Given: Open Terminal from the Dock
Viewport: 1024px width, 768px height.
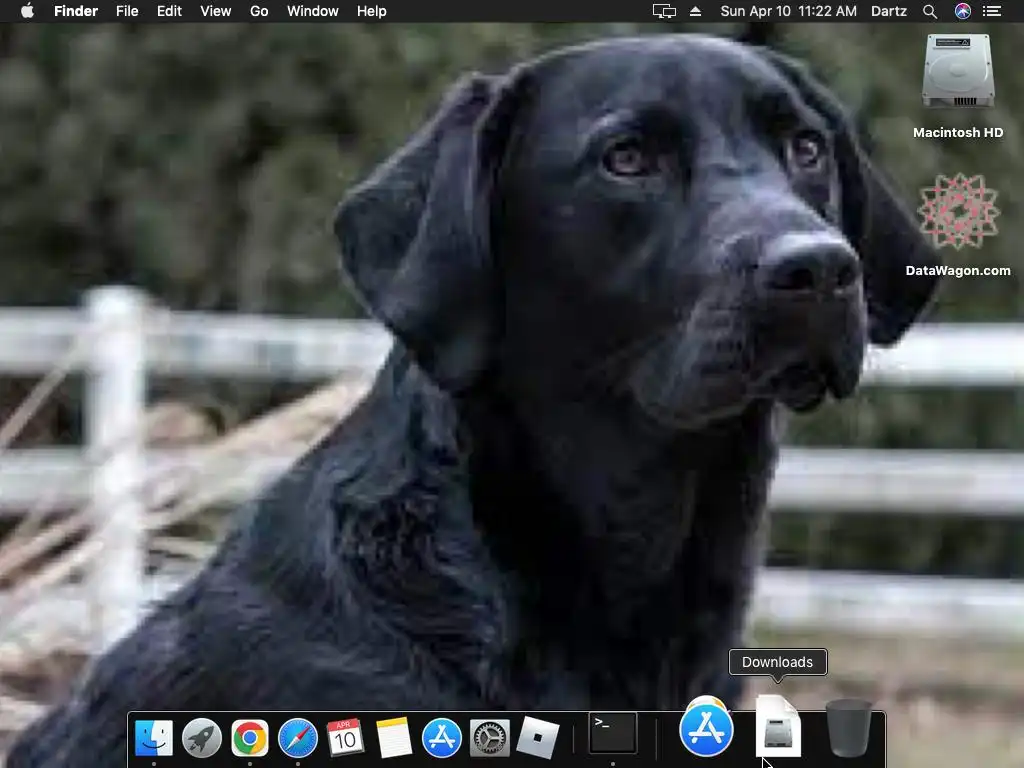Looking at the screenshot, I should click(x=613, y=733).
